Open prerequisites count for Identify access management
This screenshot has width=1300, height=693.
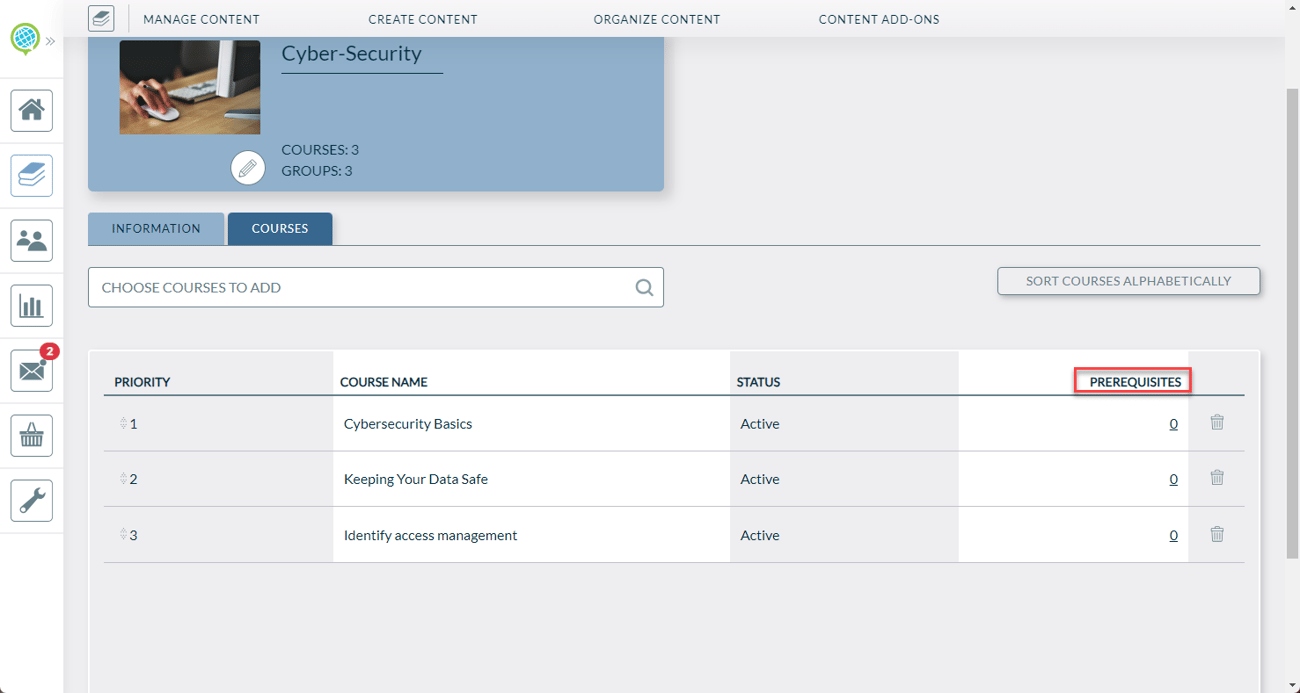[1173, 535]
